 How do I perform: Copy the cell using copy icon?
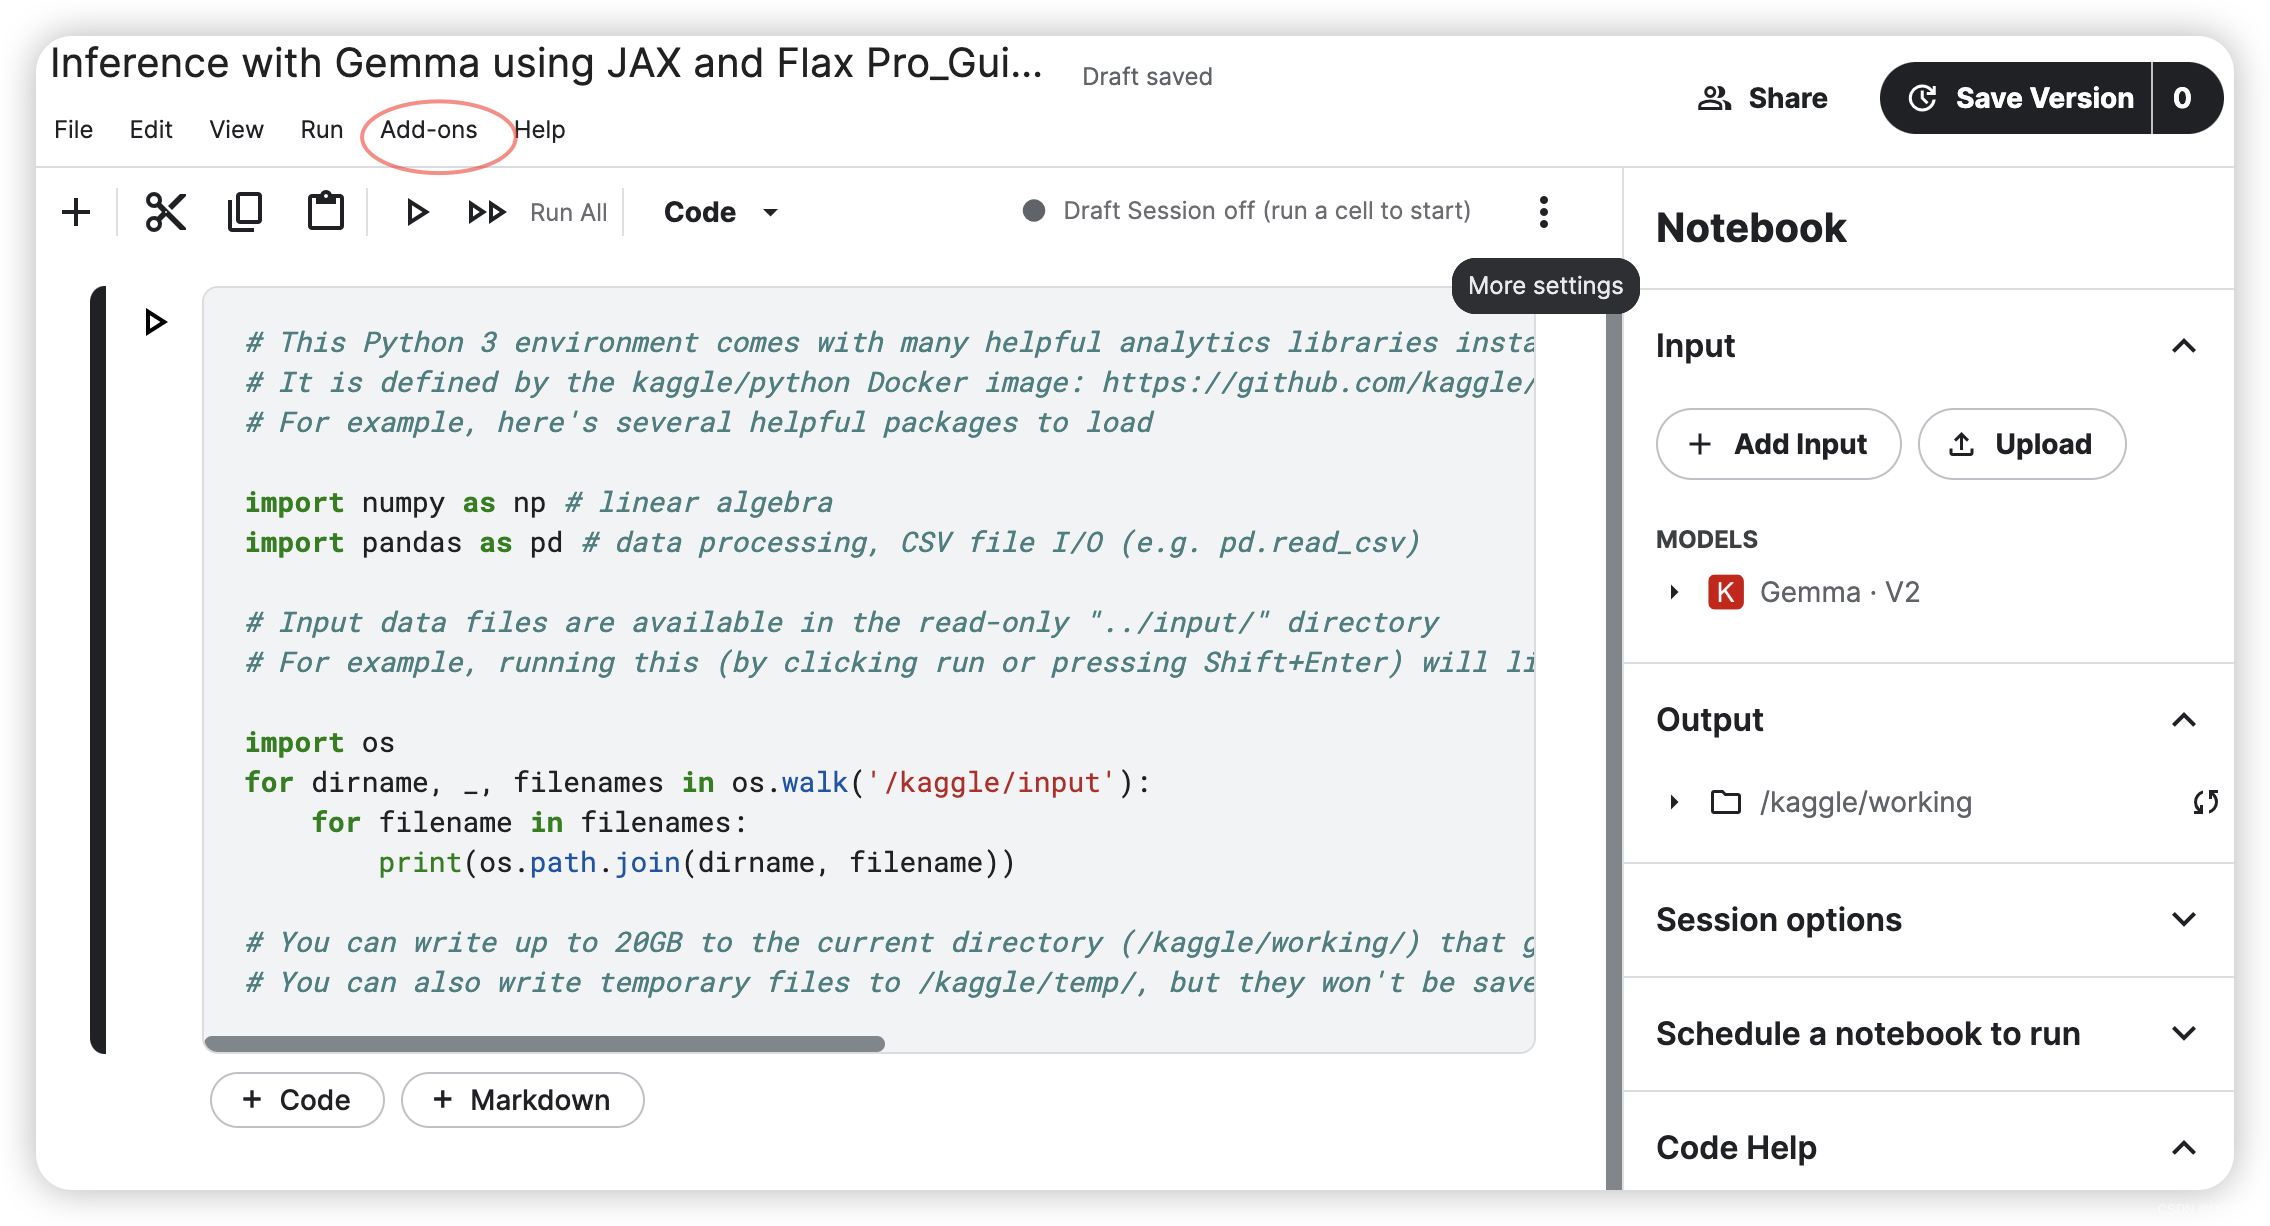tap(245, 212)
